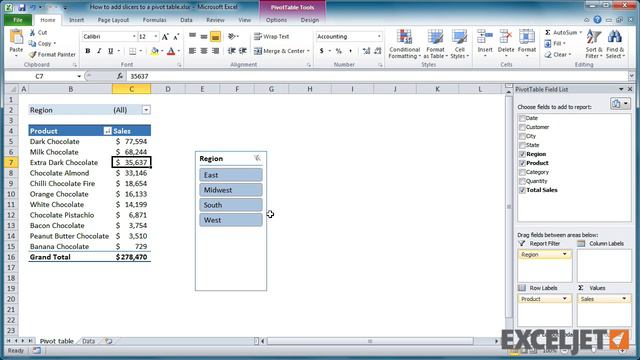Expand the Accounting number format dropdown
The width and height of the screenshot is (640, 360).
(379, 37)
